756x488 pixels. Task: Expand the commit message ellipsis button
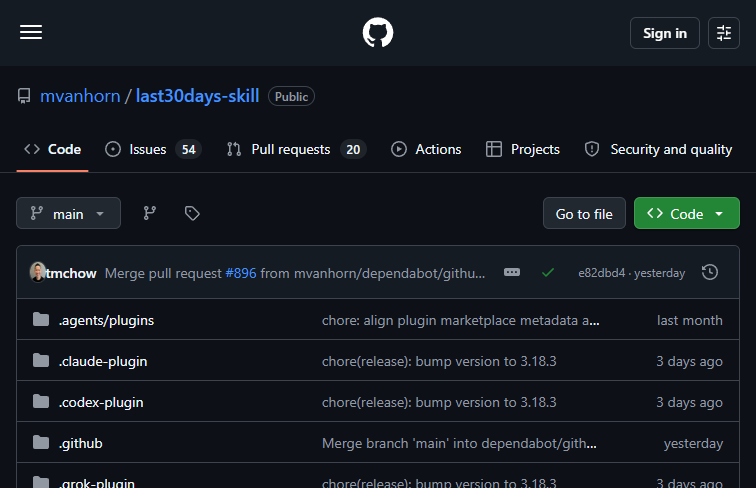pos(512,272)
